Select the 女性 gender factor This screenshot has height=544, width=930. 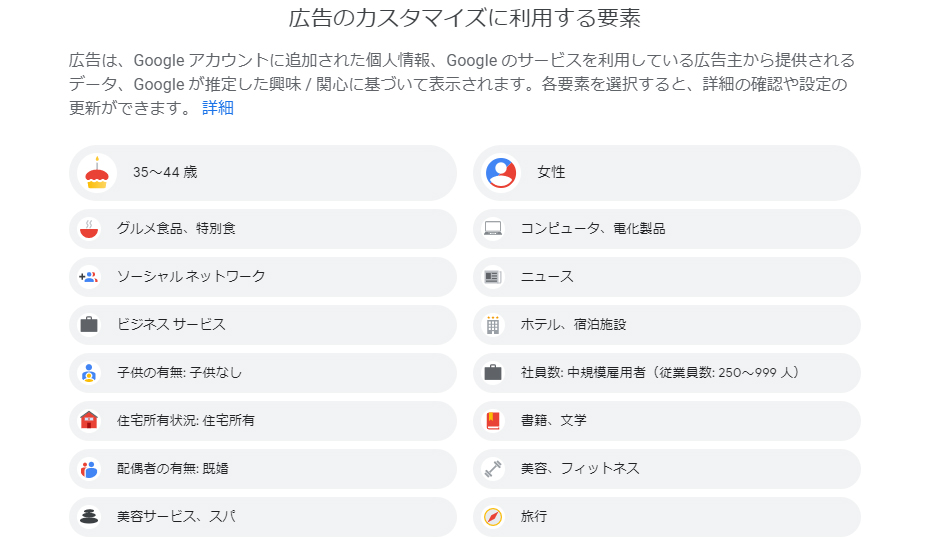(x=667, y=173)
